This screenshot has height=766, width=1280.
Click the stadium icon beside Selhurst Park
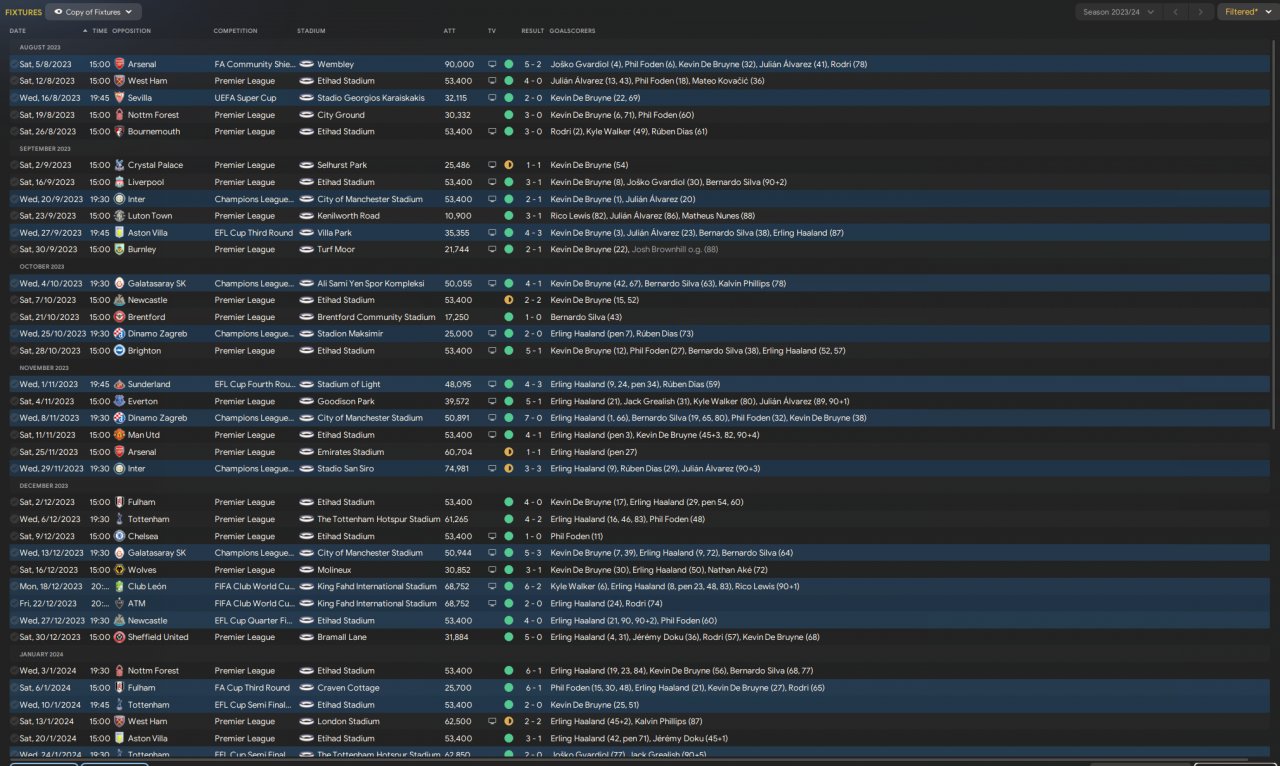306,165
